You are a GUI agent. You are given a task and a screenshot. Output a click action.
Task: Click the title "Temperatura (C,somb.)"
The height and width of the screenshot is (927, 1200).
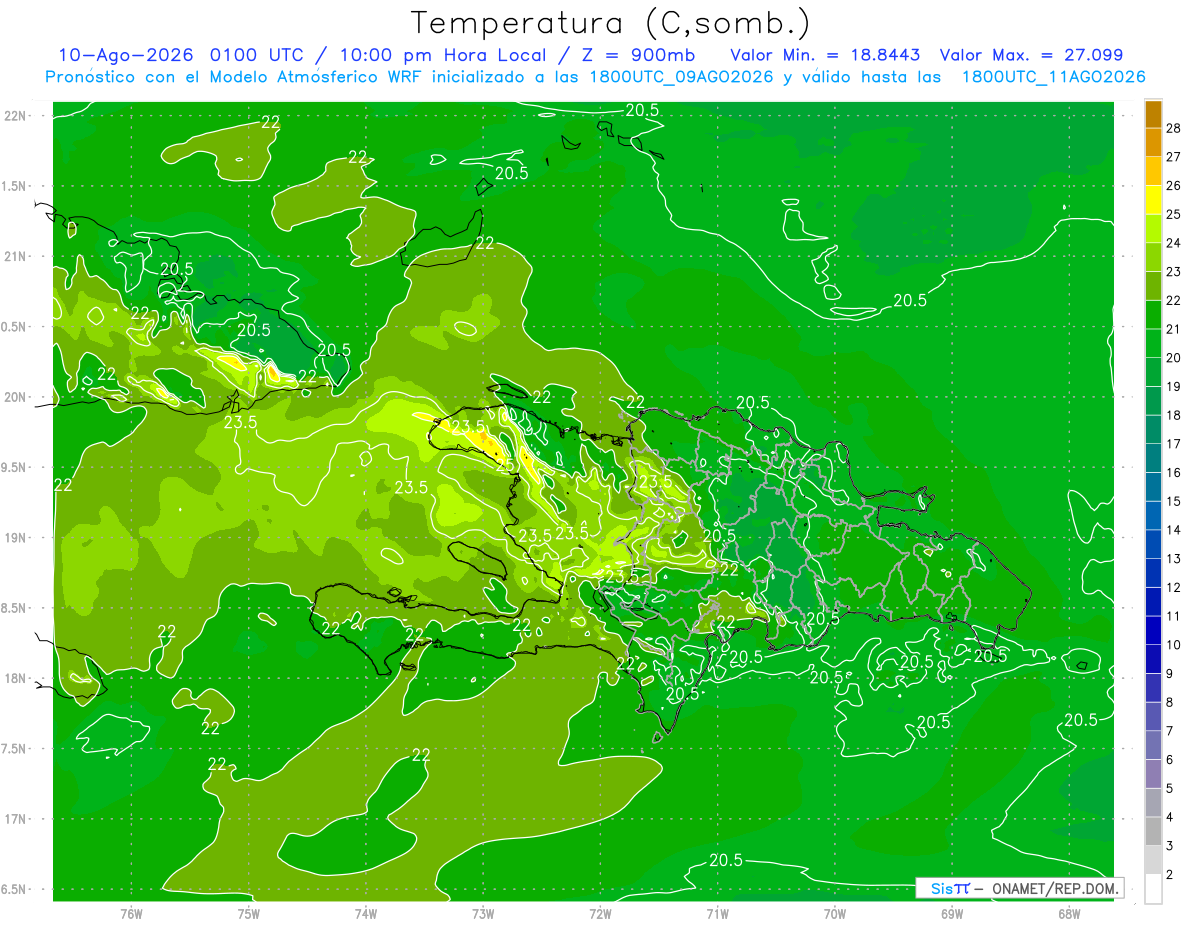point(611,22)
